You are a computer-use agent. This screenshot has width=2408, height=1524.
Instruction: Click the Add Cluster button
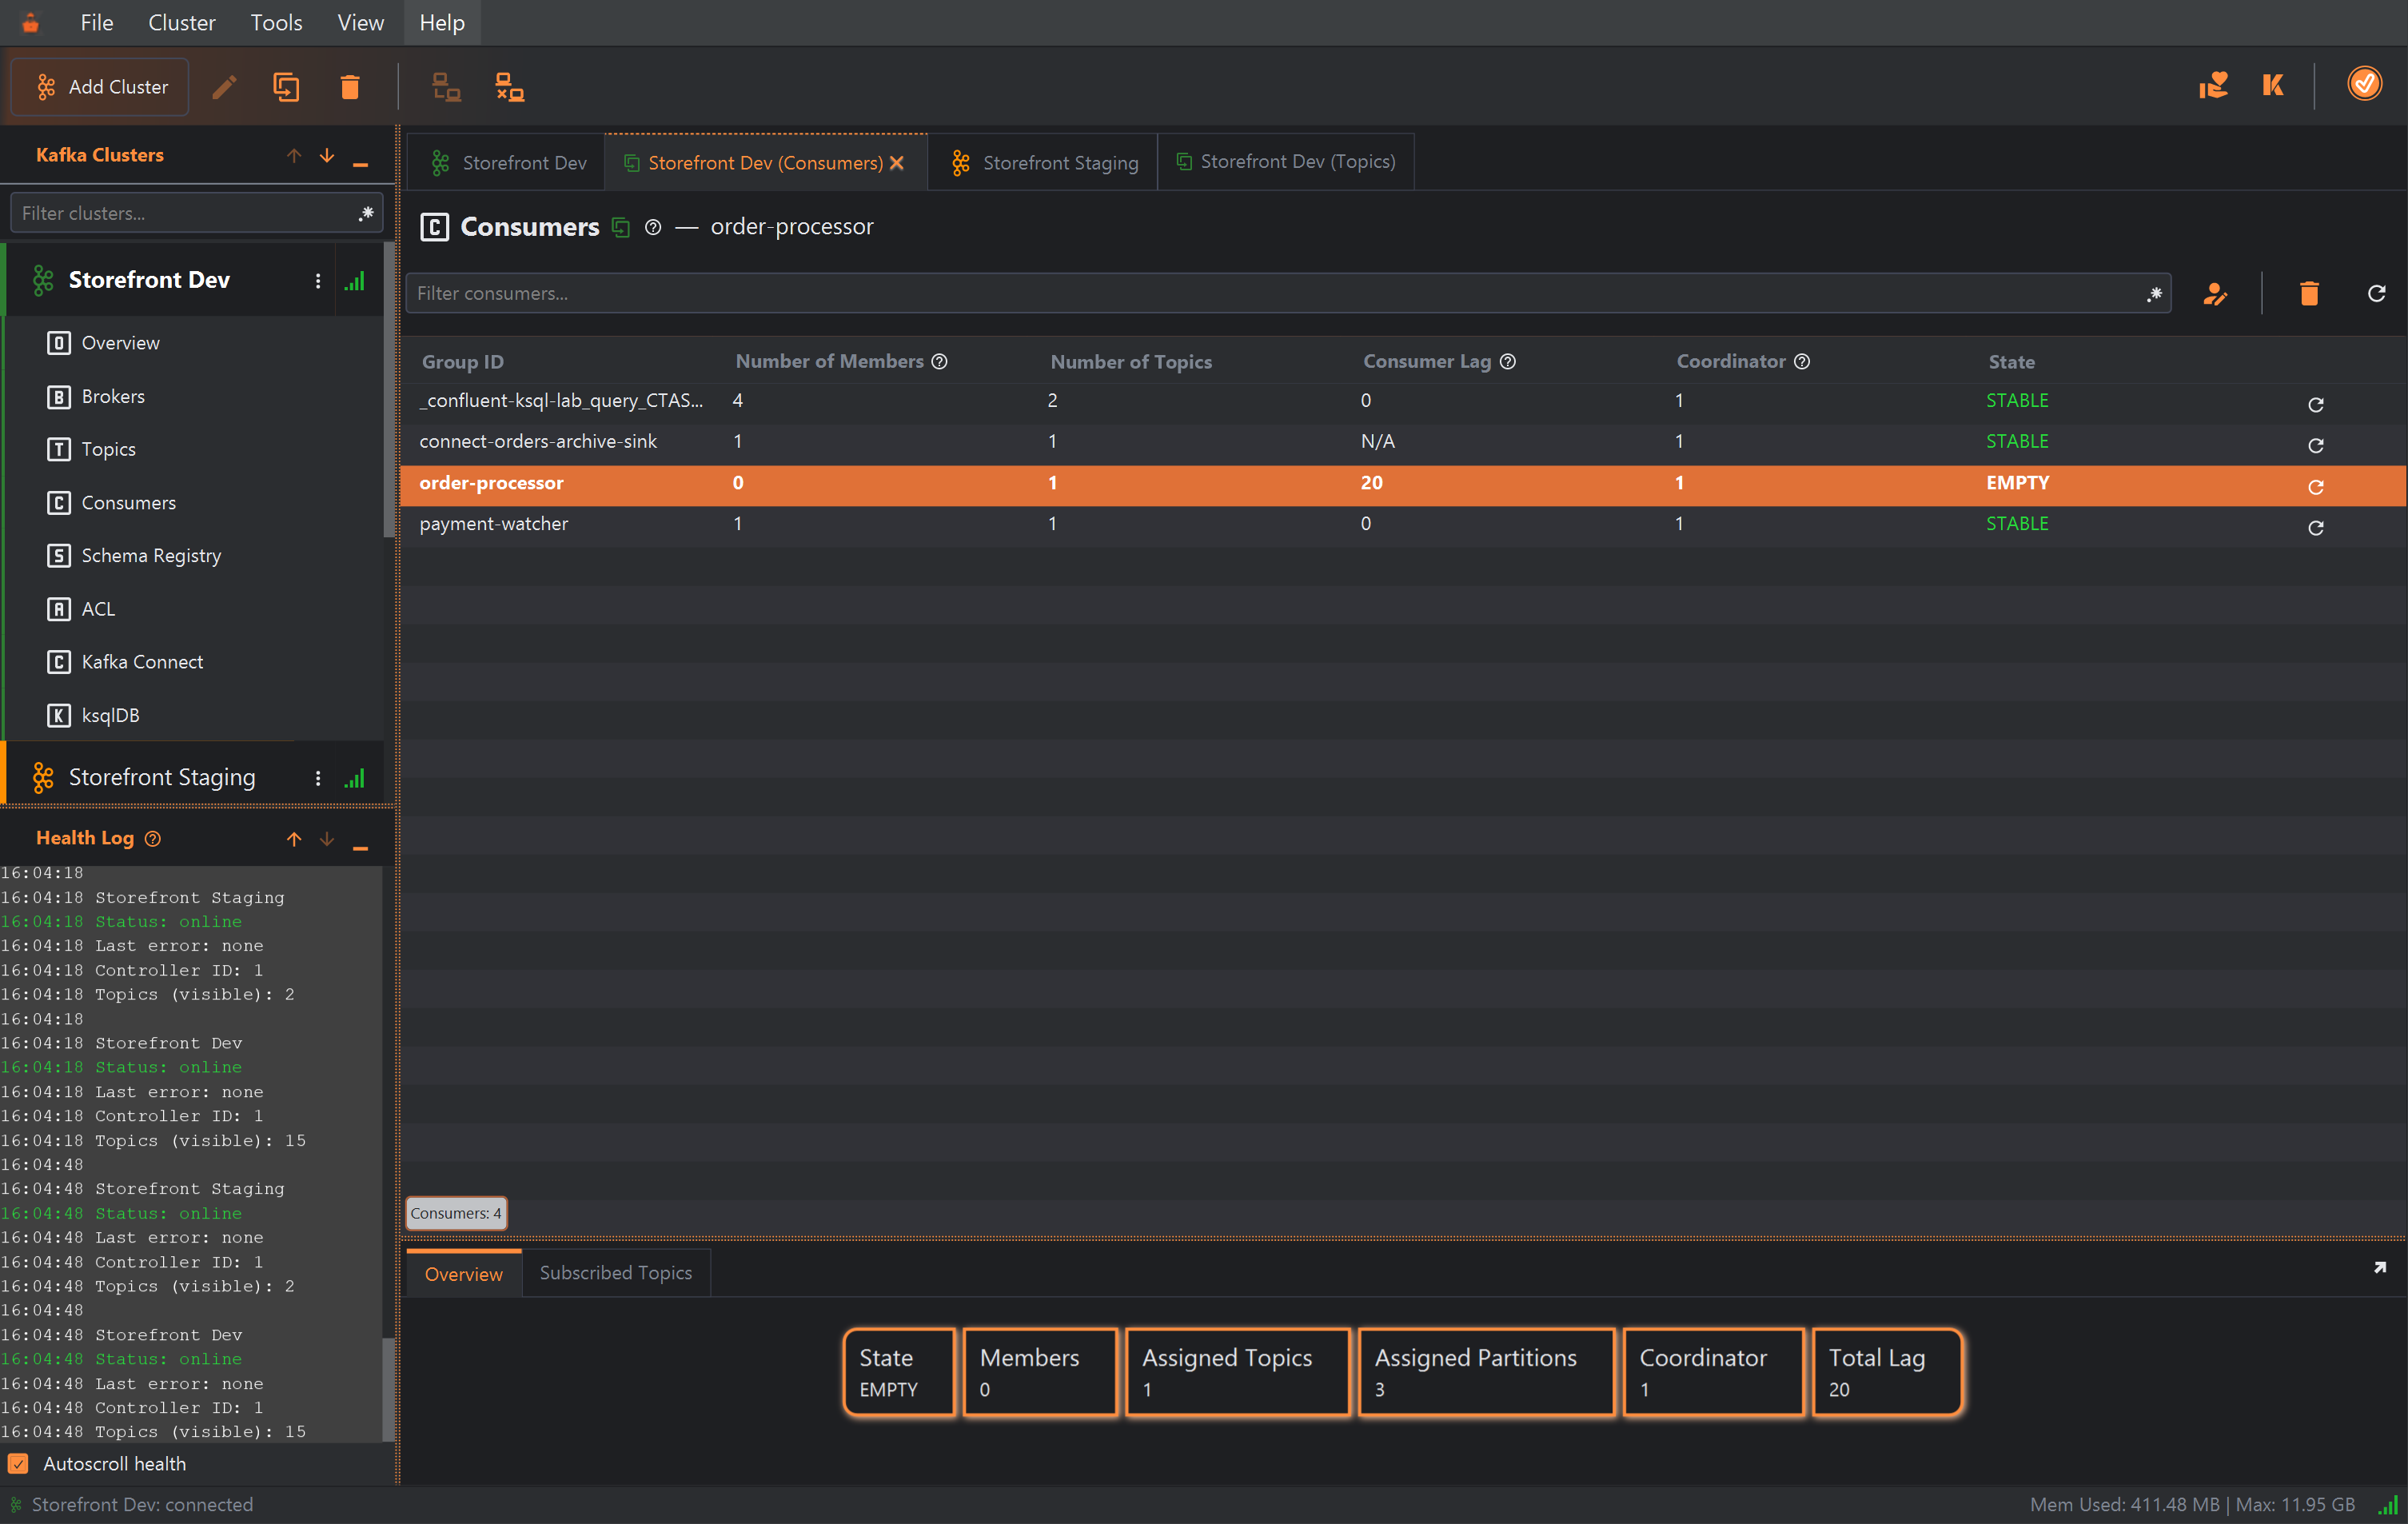click(x=100, y=87)
